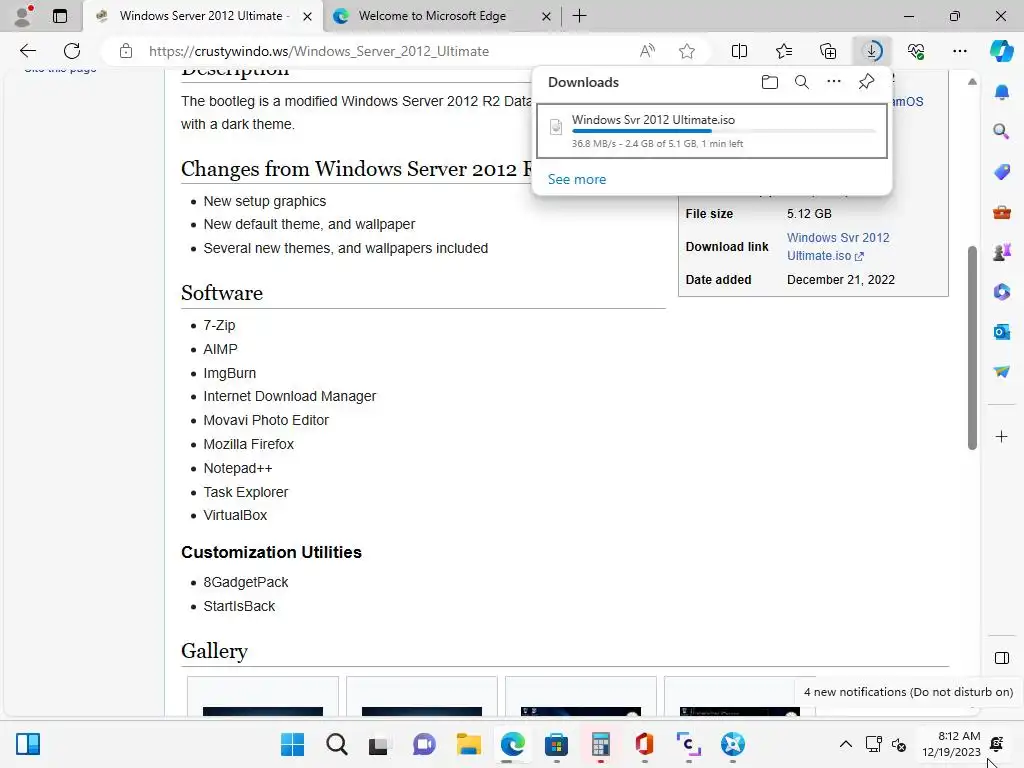Add a sidebar app with plus button
This screenshot has width=1024, height=768.
click(1001, 436)
